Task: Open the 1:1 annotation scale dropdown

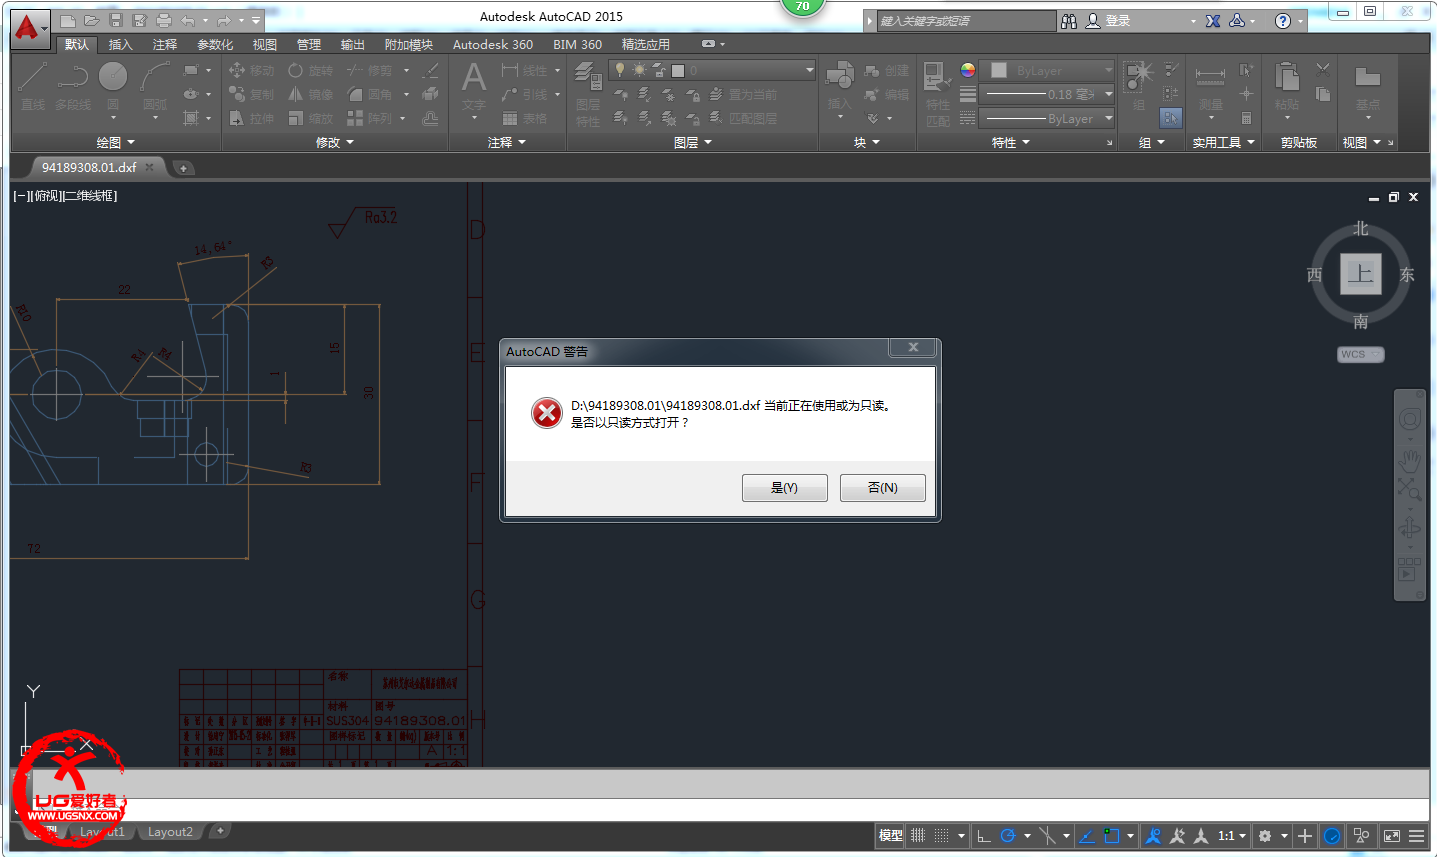Action: [1231, 835]
